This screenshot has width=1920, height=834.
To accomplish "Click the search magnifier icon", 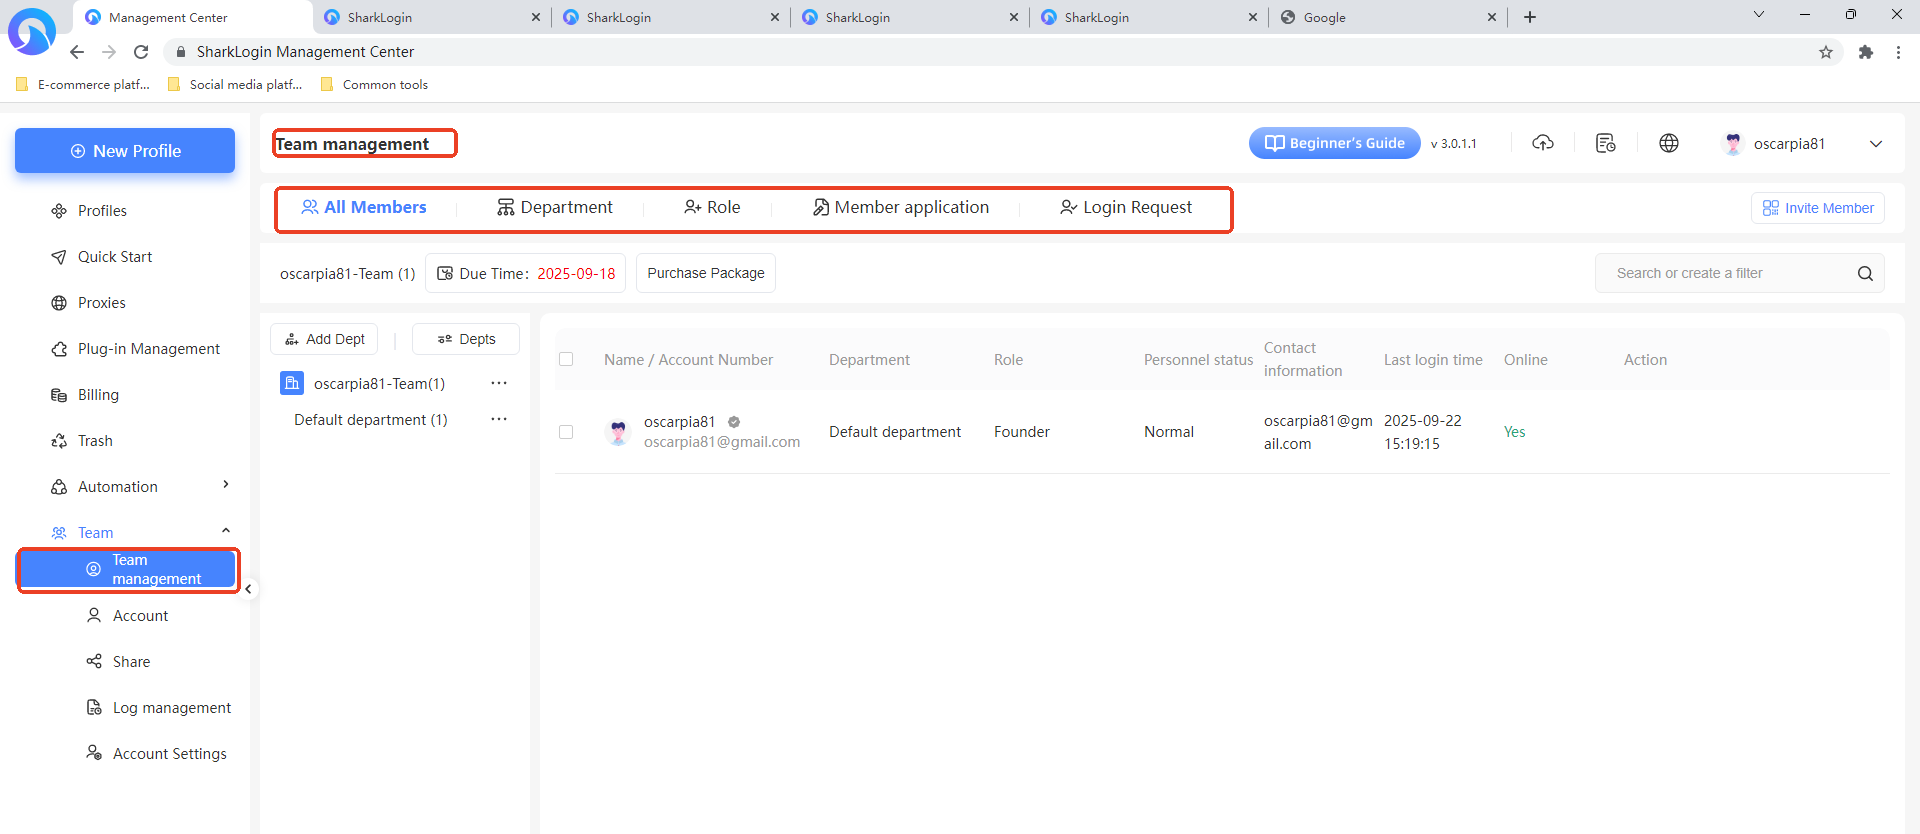I will [1865, 274].
